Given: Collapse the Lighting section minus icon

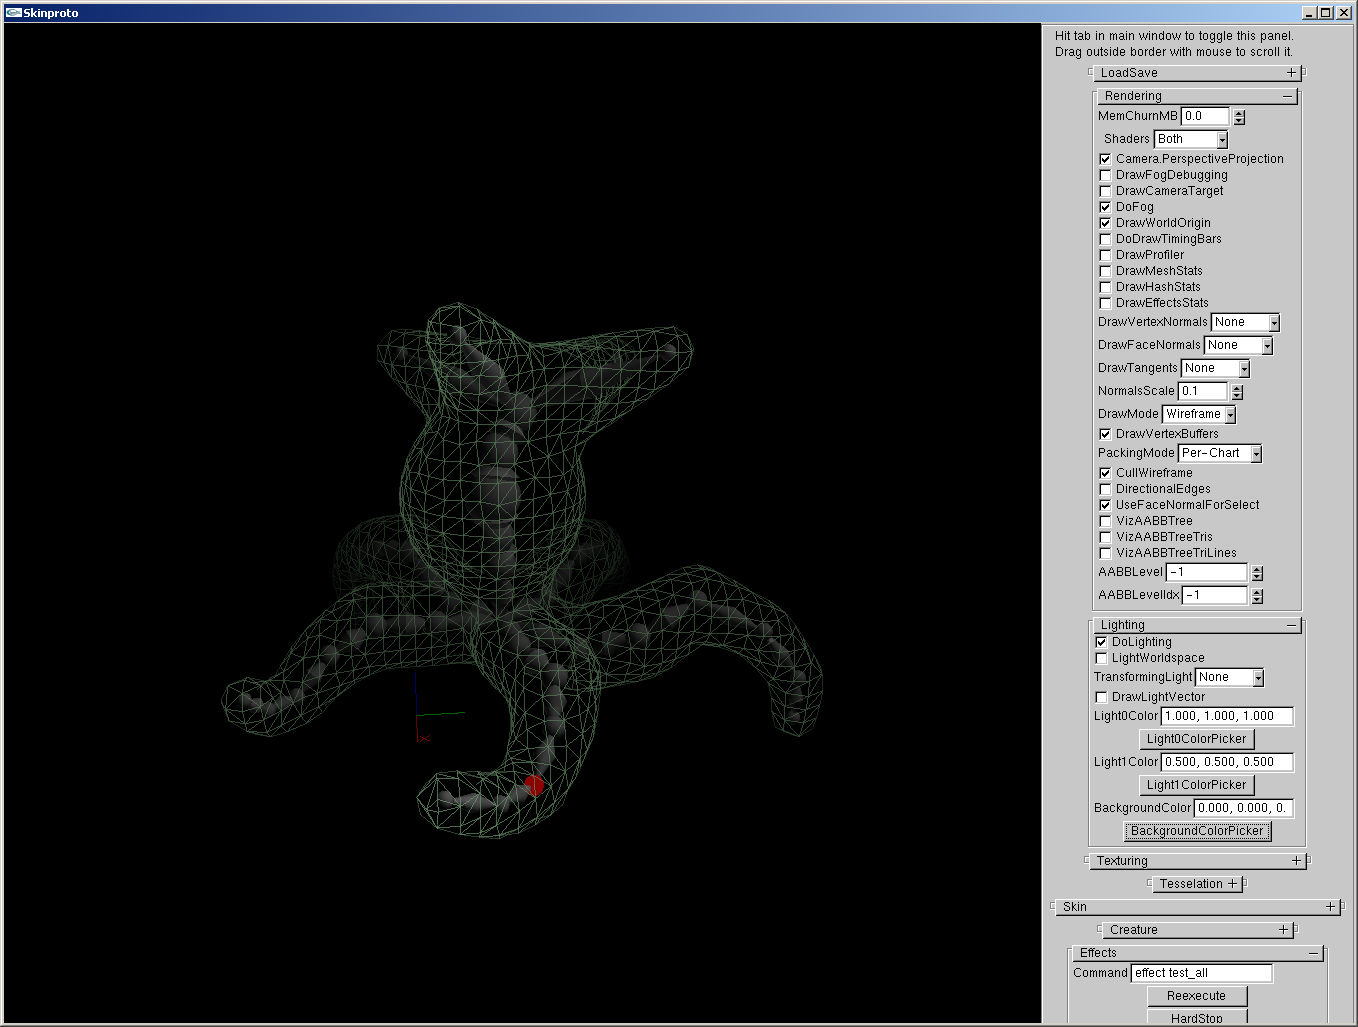Looking at the screenshot, I should 1291,625.
